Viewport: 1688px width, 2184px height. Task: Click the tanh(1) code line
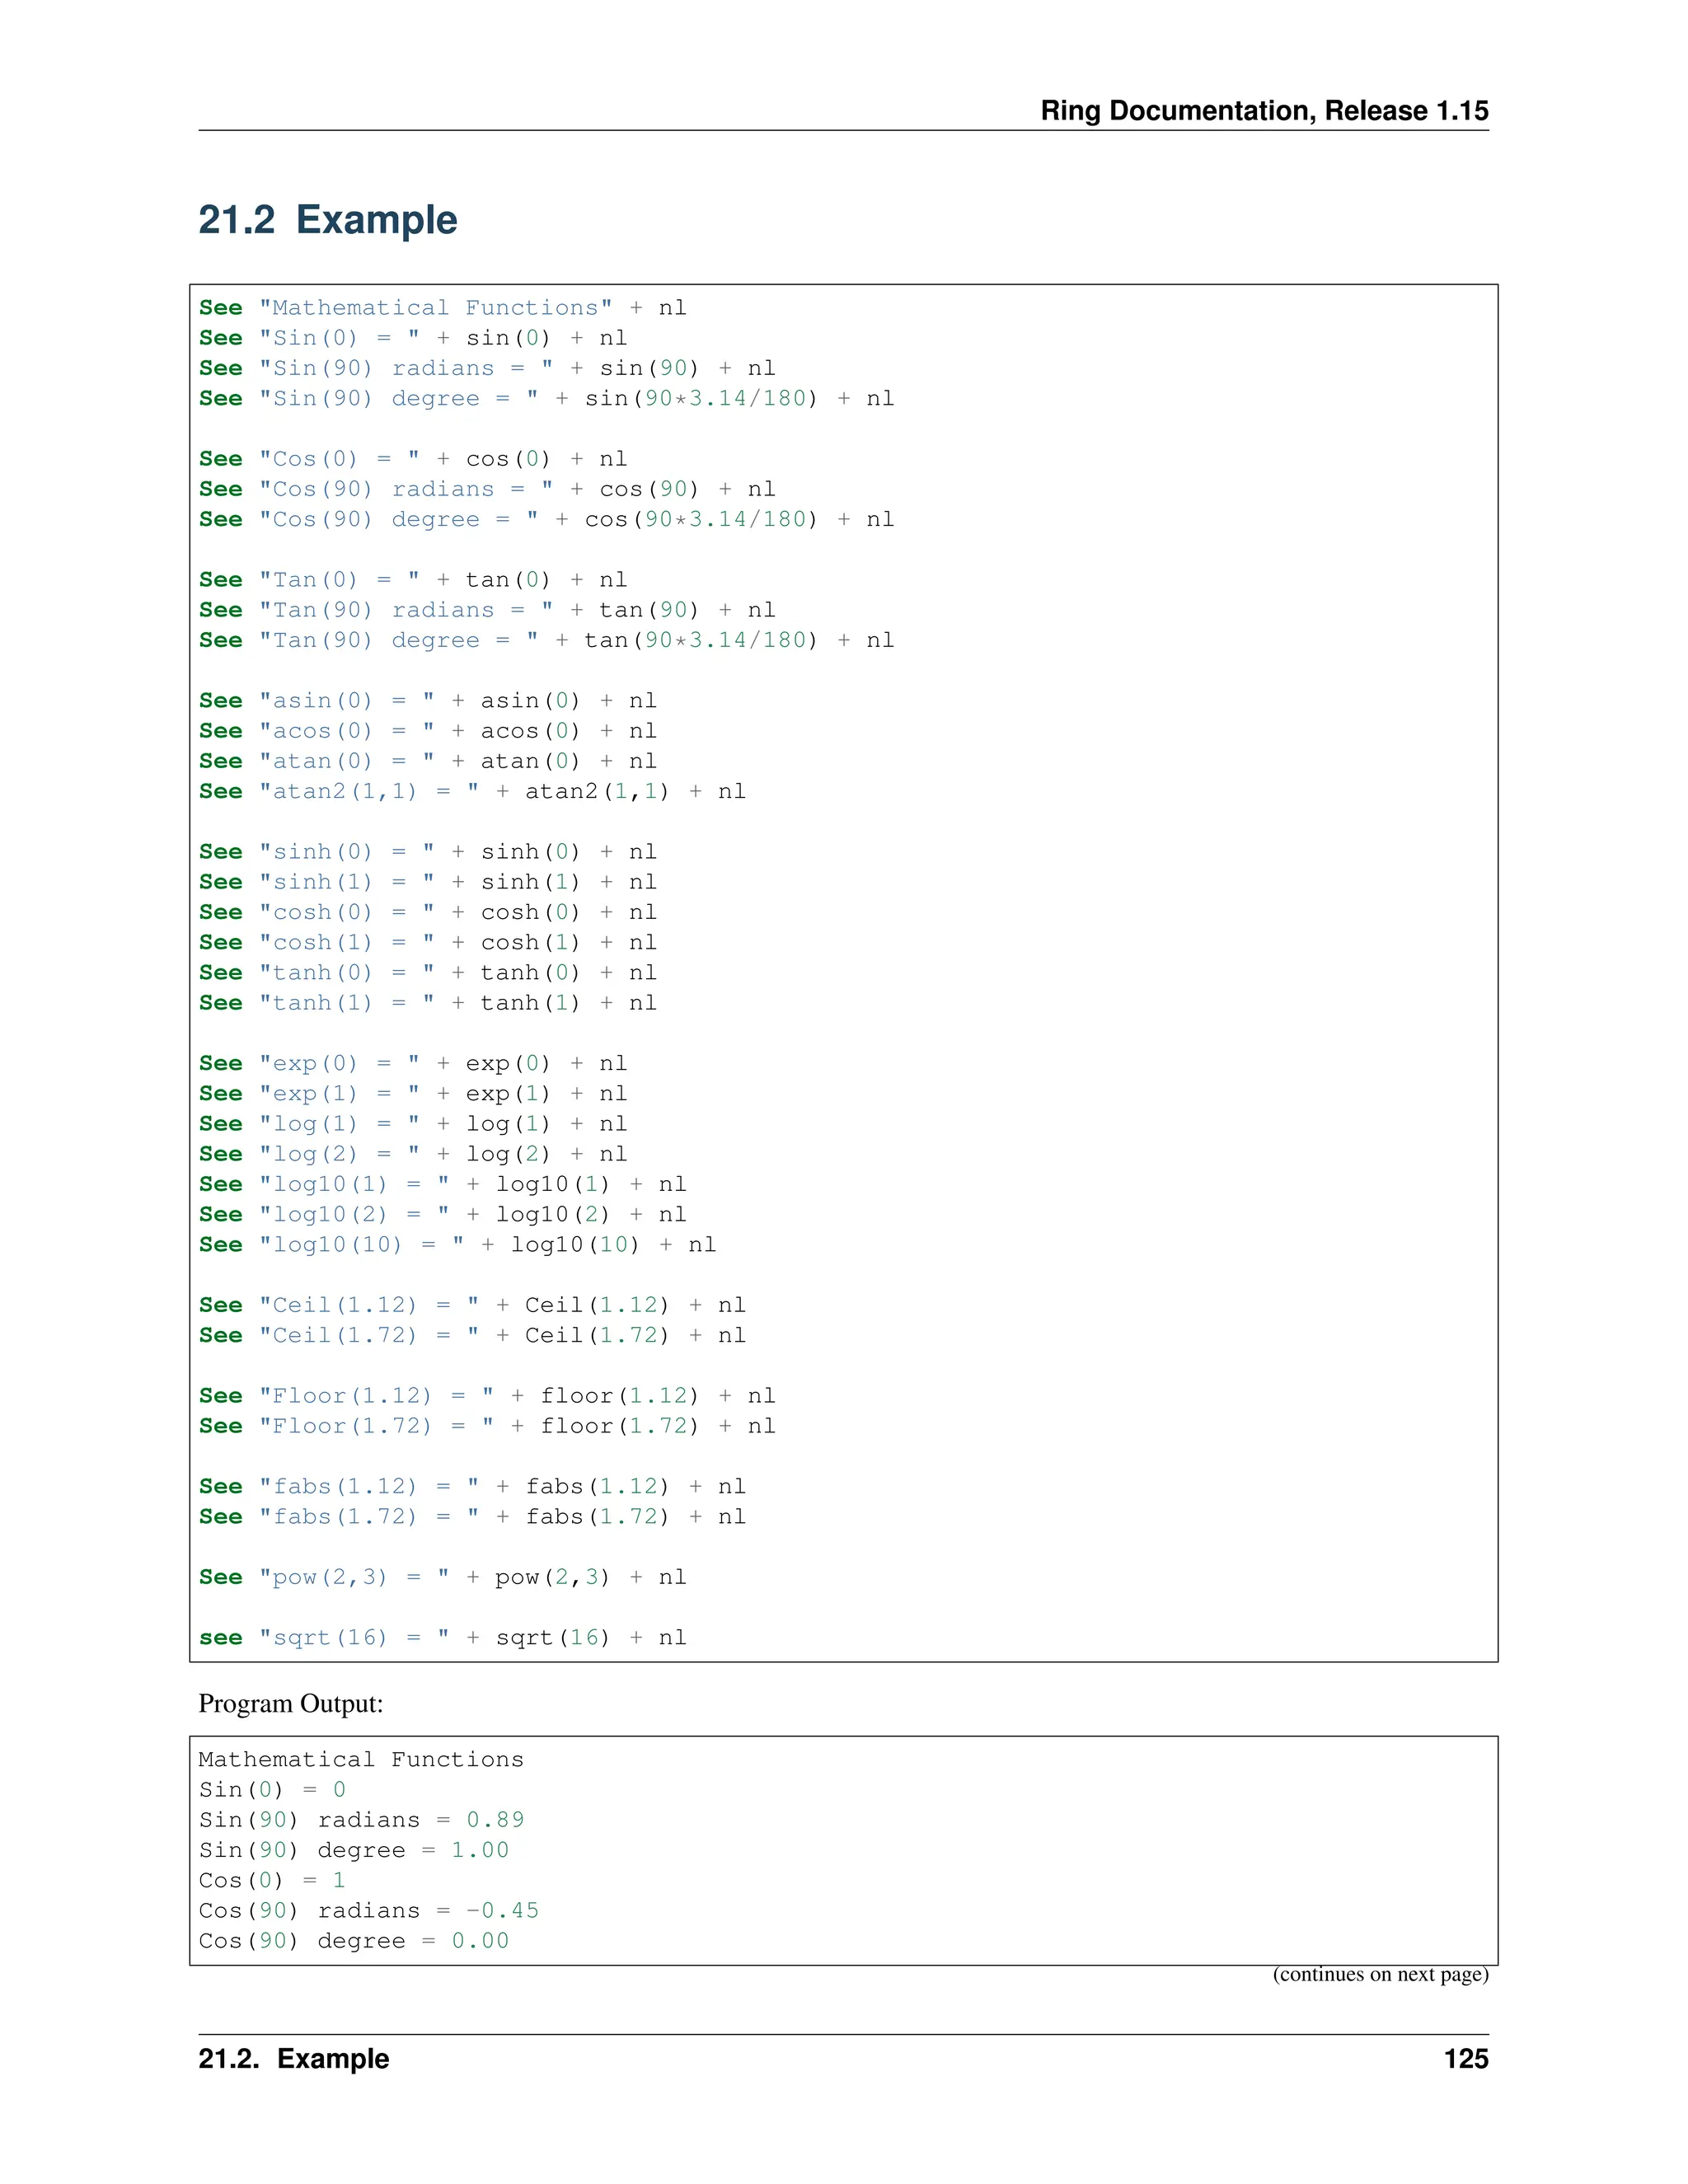tap(427, 1002)
